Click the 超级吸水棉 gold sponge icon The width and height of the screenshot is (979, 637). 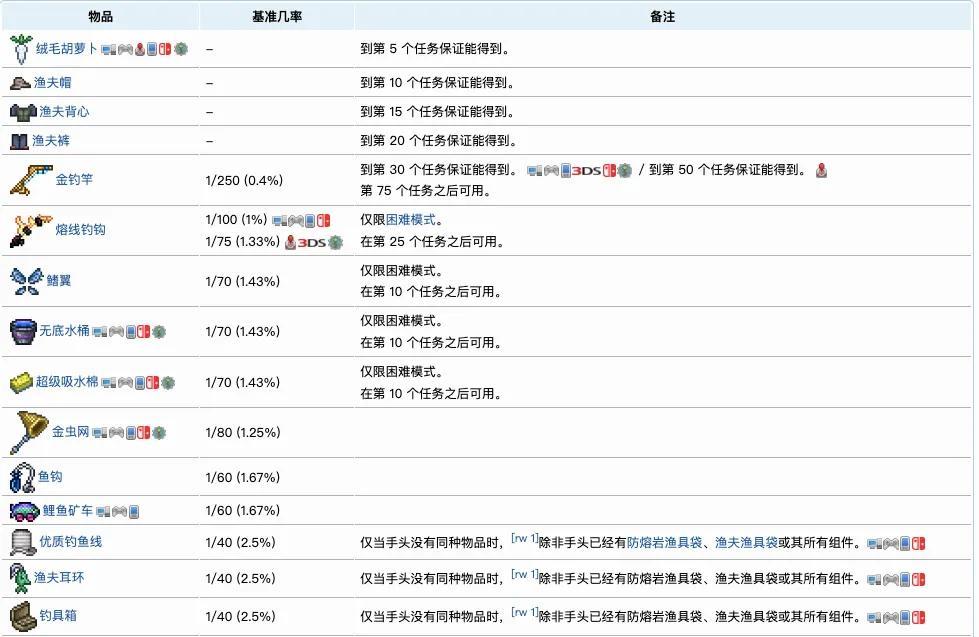[21, 382]
